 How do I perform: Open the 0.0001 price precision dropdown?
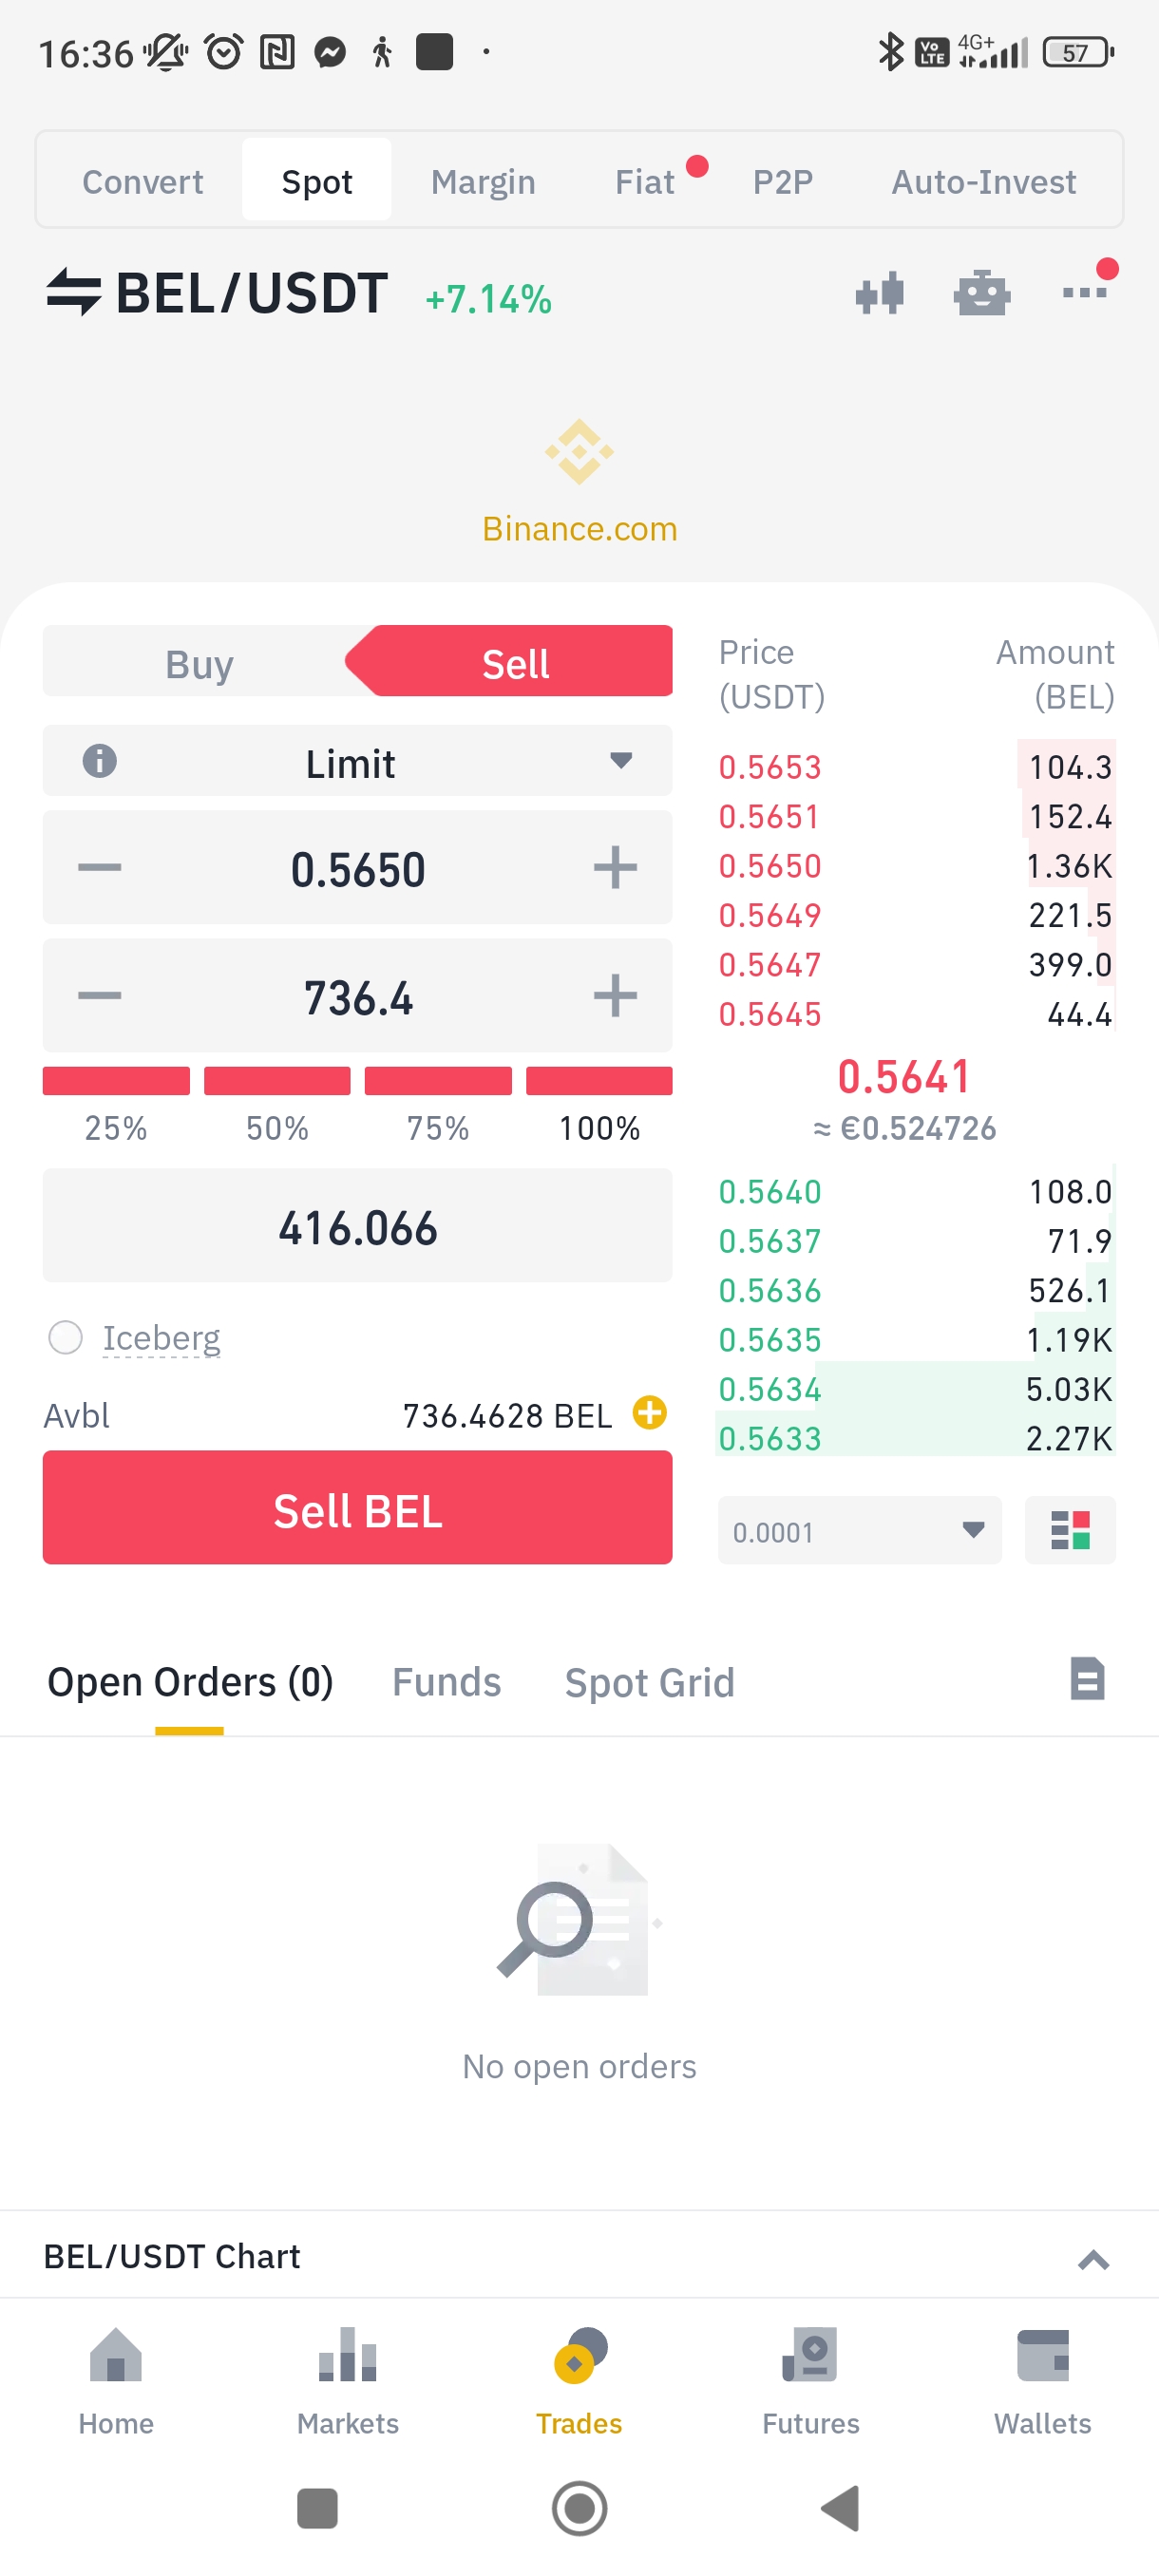858,1530
